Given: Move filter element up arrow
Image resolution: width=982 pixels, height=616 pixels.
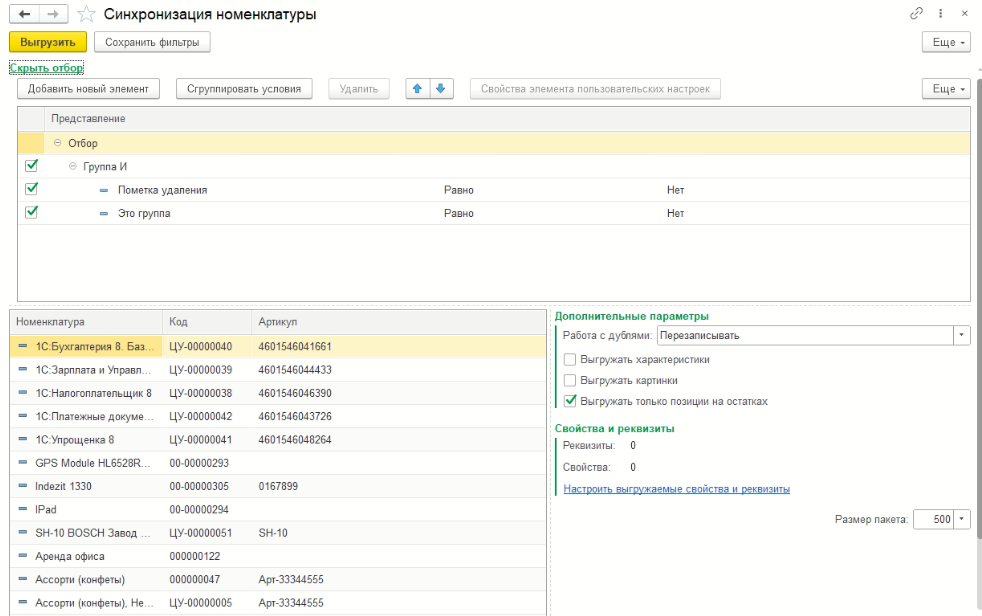Looking at the screenshot, I should (419, 89).
